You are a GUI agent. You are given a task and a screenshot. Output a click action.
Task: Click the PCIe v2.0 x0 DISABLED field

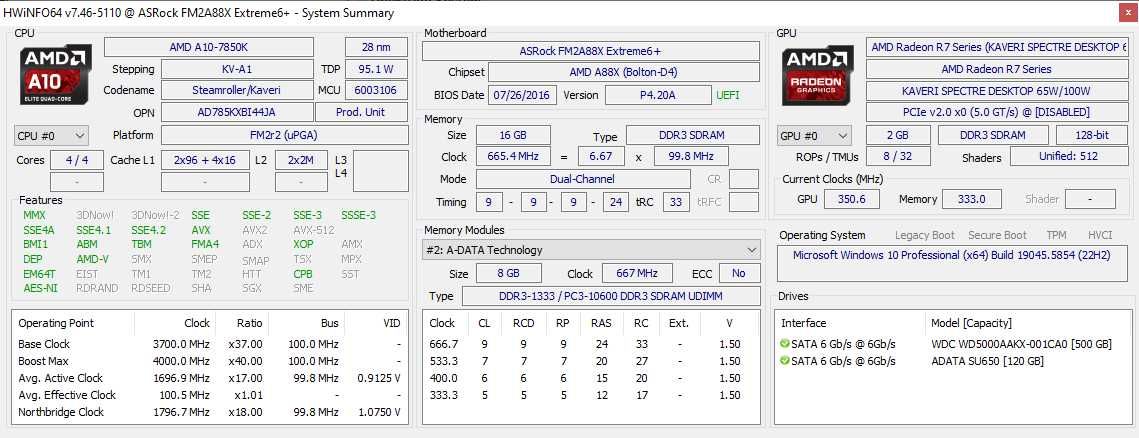click(x=996, y=112)
